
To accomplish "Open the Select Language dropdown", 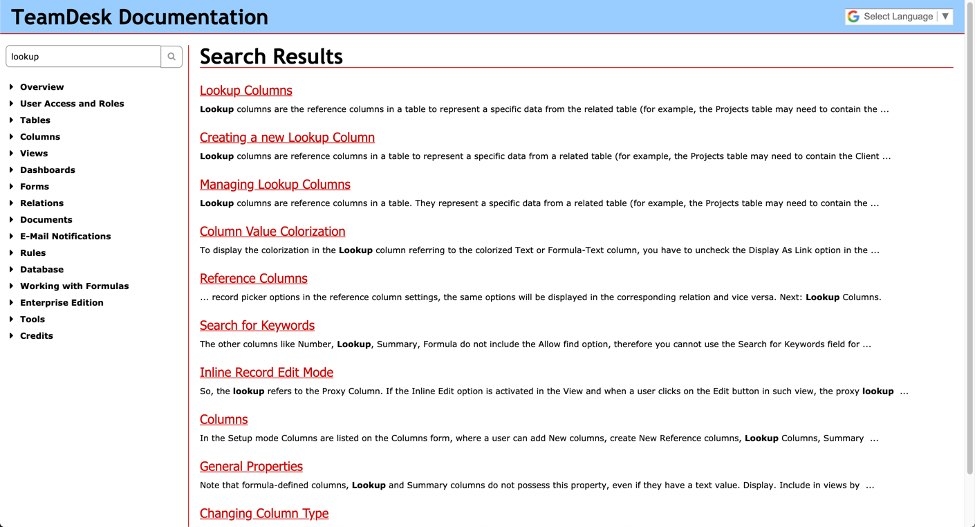I will [x=897, y=16].
